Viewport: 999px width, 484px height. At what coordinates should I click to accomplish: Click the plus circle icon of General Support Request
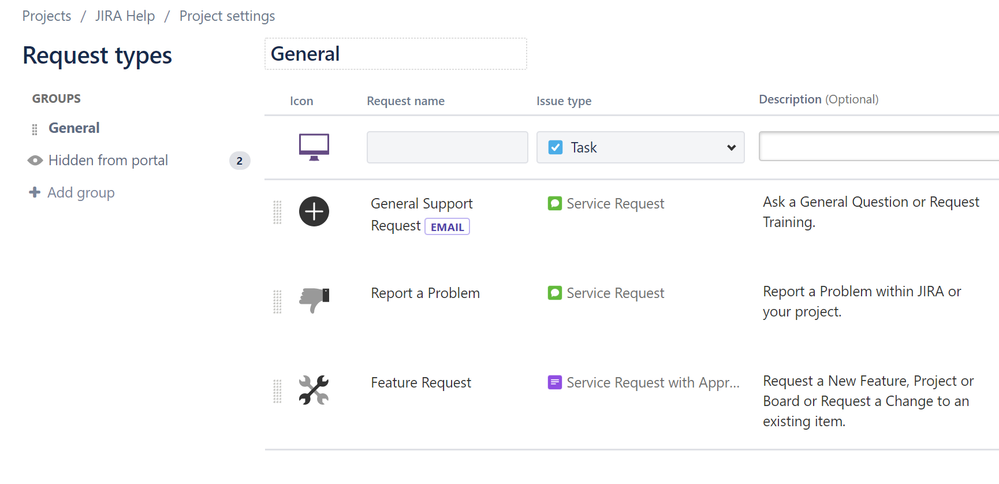314,211
